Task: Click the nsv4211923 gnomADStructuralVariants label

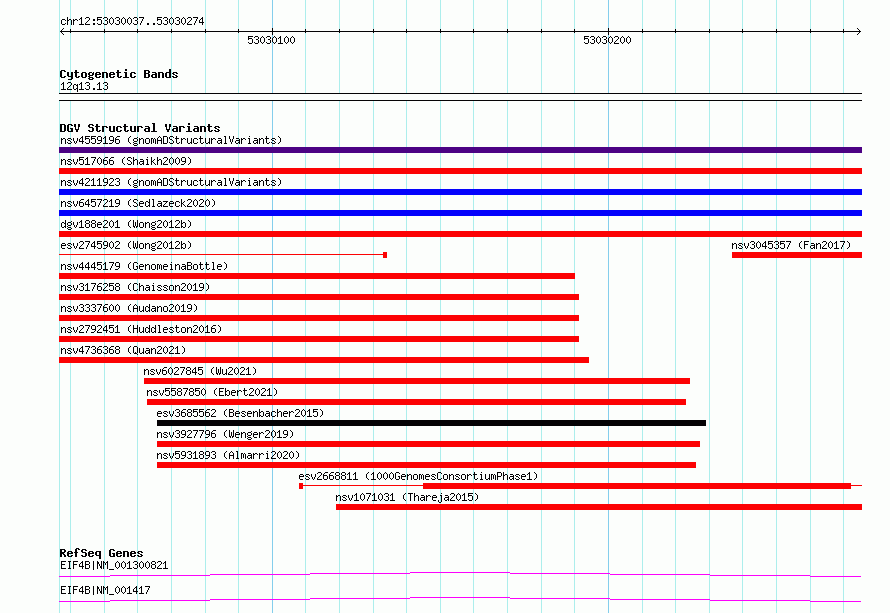Action: [171, 182]
